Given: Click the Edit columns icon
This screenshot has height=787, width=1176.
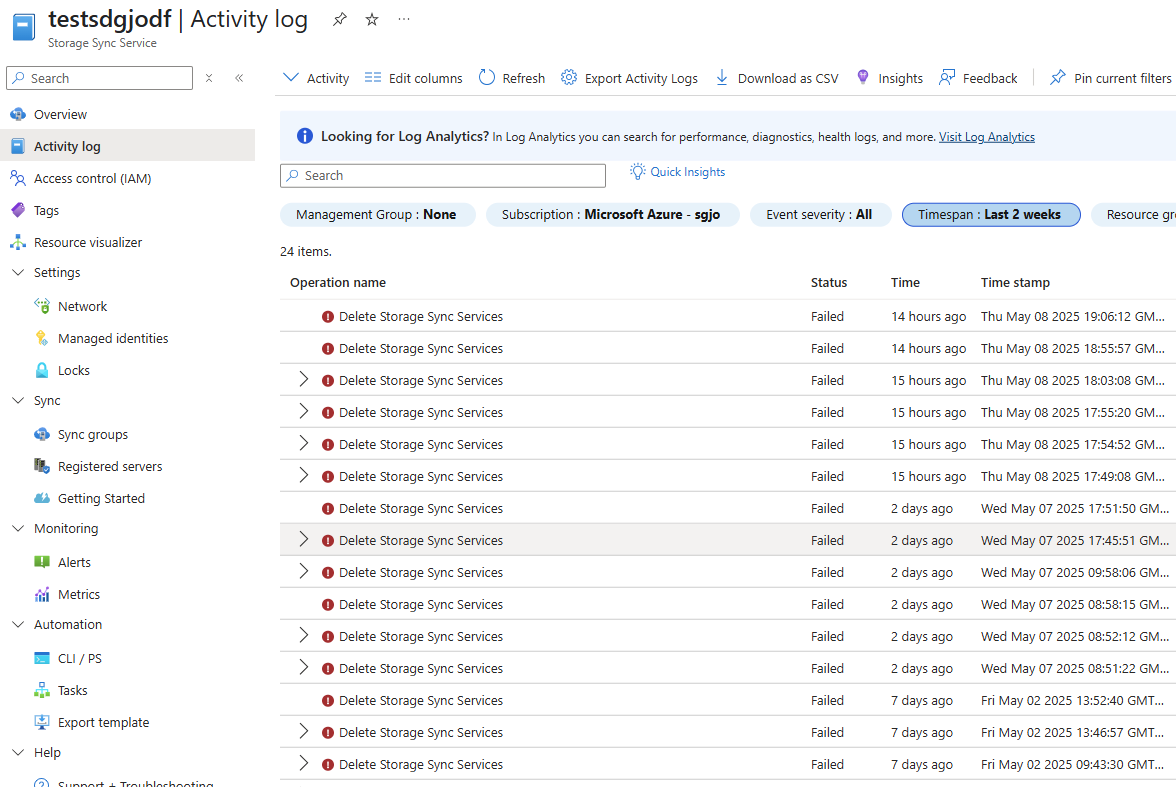Looking at the screenshot, I should [x=373, y=77].
